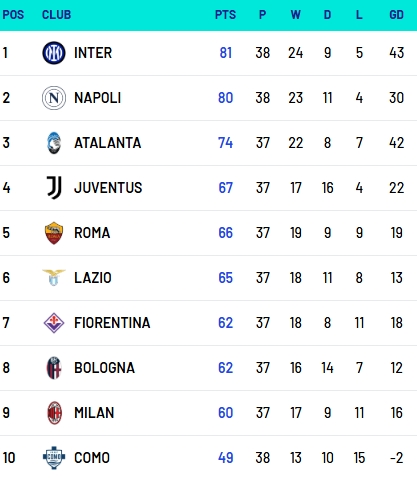Screen dimensions: 417x480
Task: Open the JUVENTUS team name link
Action: [x=108, y=188]
